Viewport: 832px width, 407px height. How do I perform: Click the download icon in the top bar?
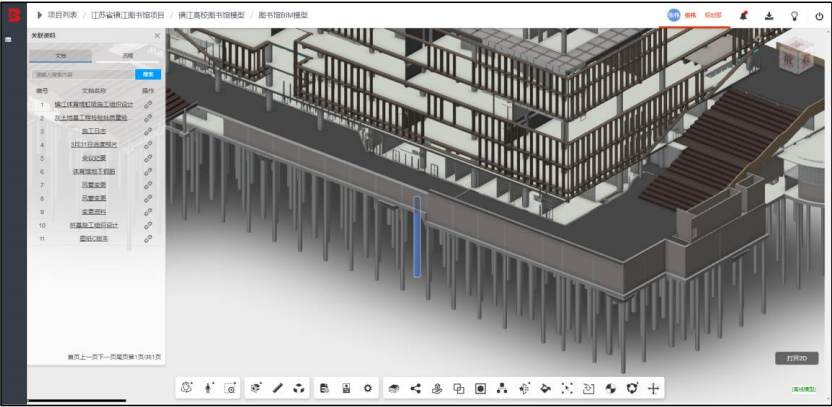[769, 16]
